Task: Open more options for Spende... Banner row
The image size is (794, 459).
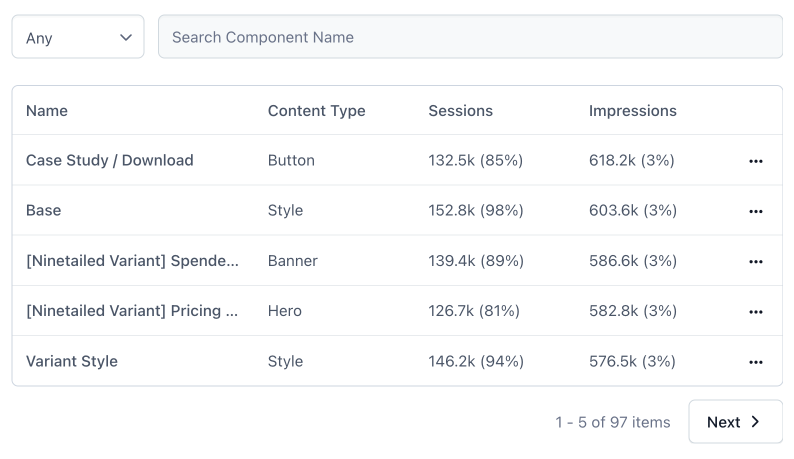Action: click(x=755, y=261)
